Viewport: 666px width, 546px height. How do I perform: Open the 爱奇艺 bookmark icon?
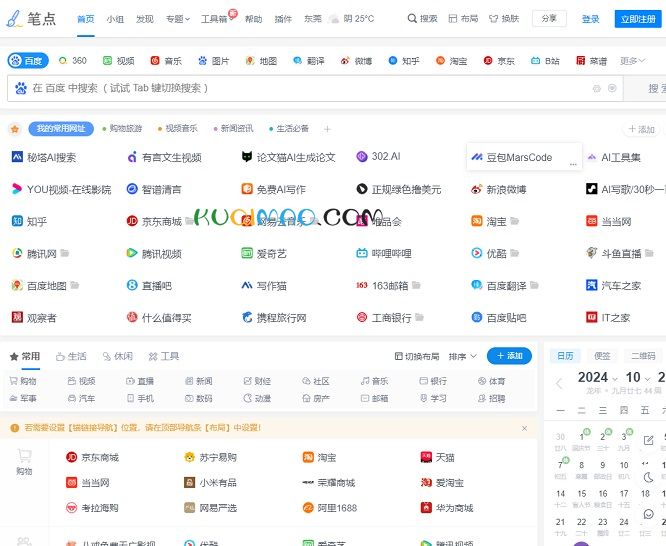point(247,254)
